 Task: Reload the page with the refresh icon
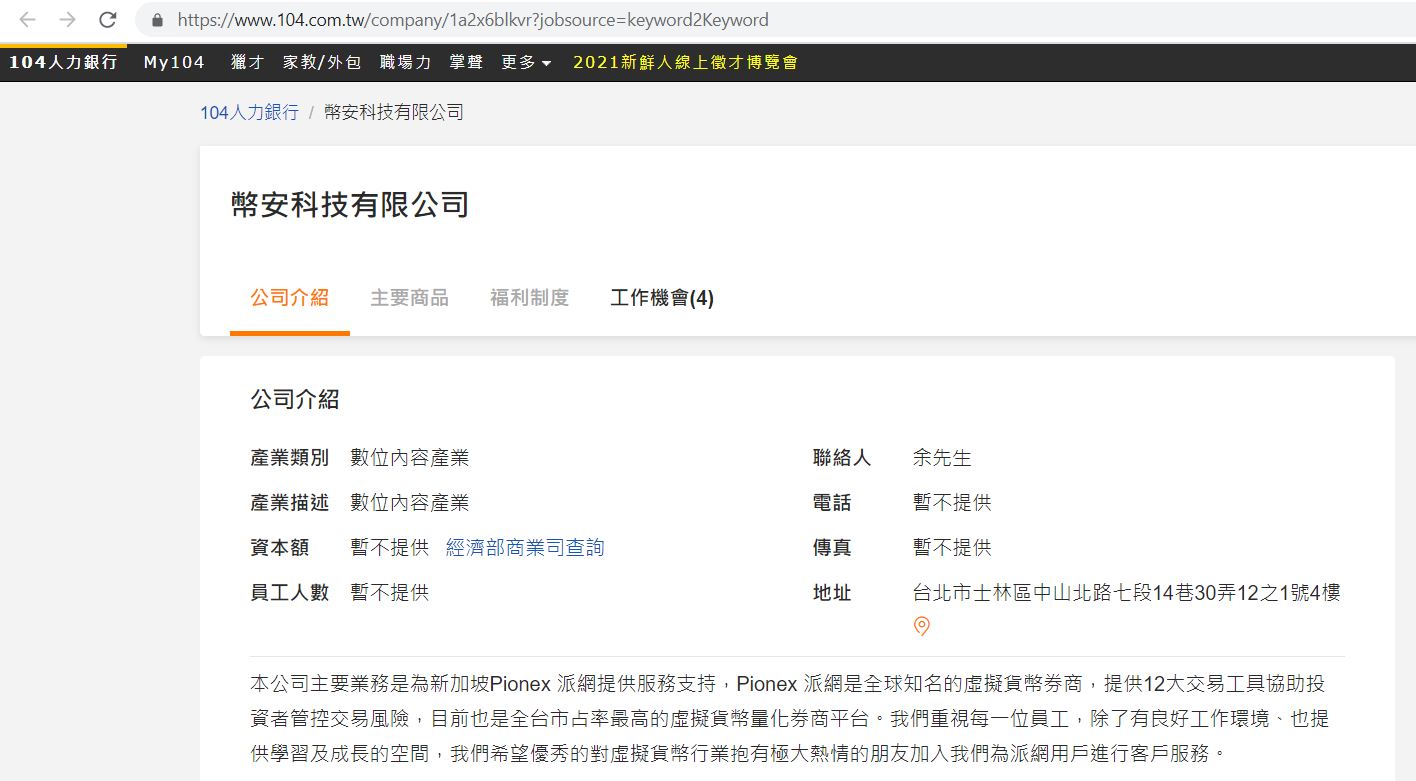108,20
